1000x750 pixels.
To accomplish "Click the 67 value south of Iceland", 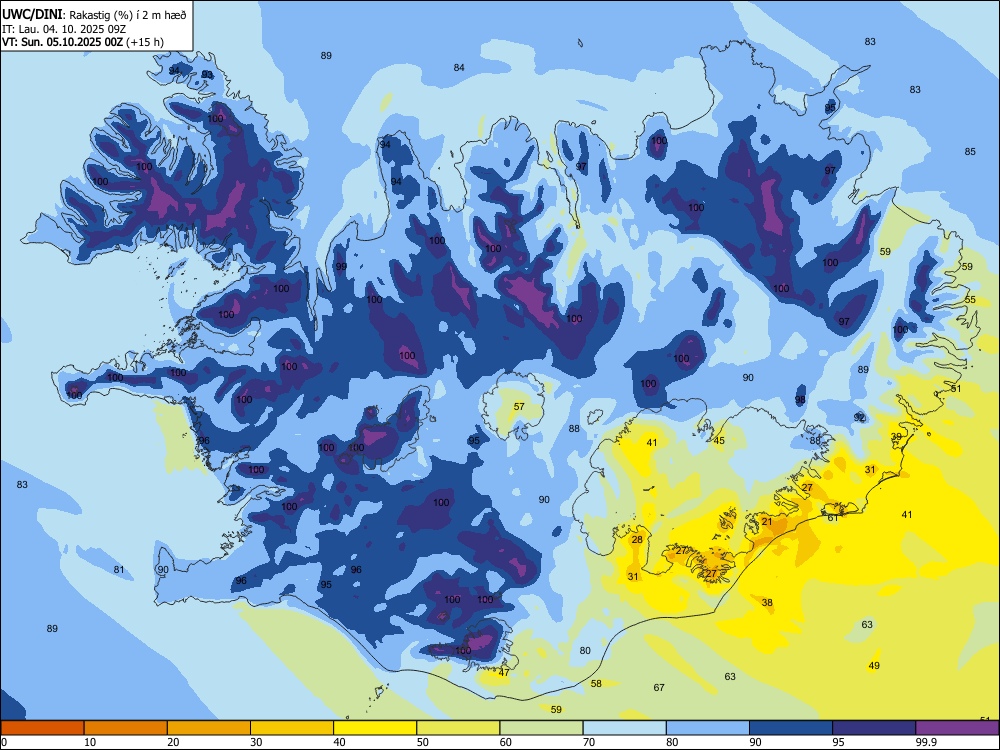I will [x=659, y=688].
